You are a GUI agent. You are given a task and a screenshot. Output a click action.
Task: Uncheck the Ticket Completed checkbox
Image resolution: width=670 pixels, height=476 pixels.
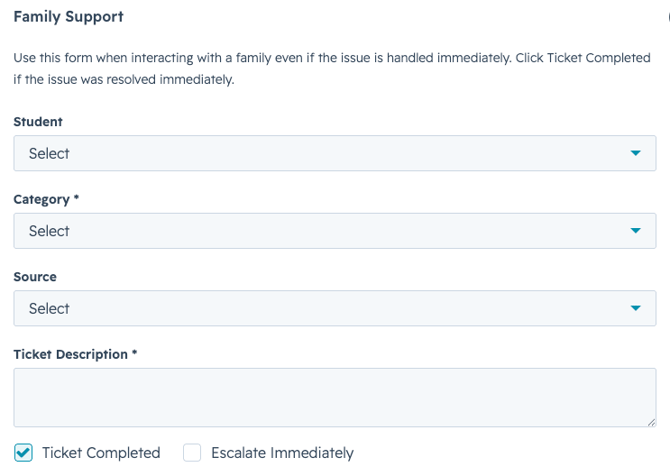click(23, 452)
